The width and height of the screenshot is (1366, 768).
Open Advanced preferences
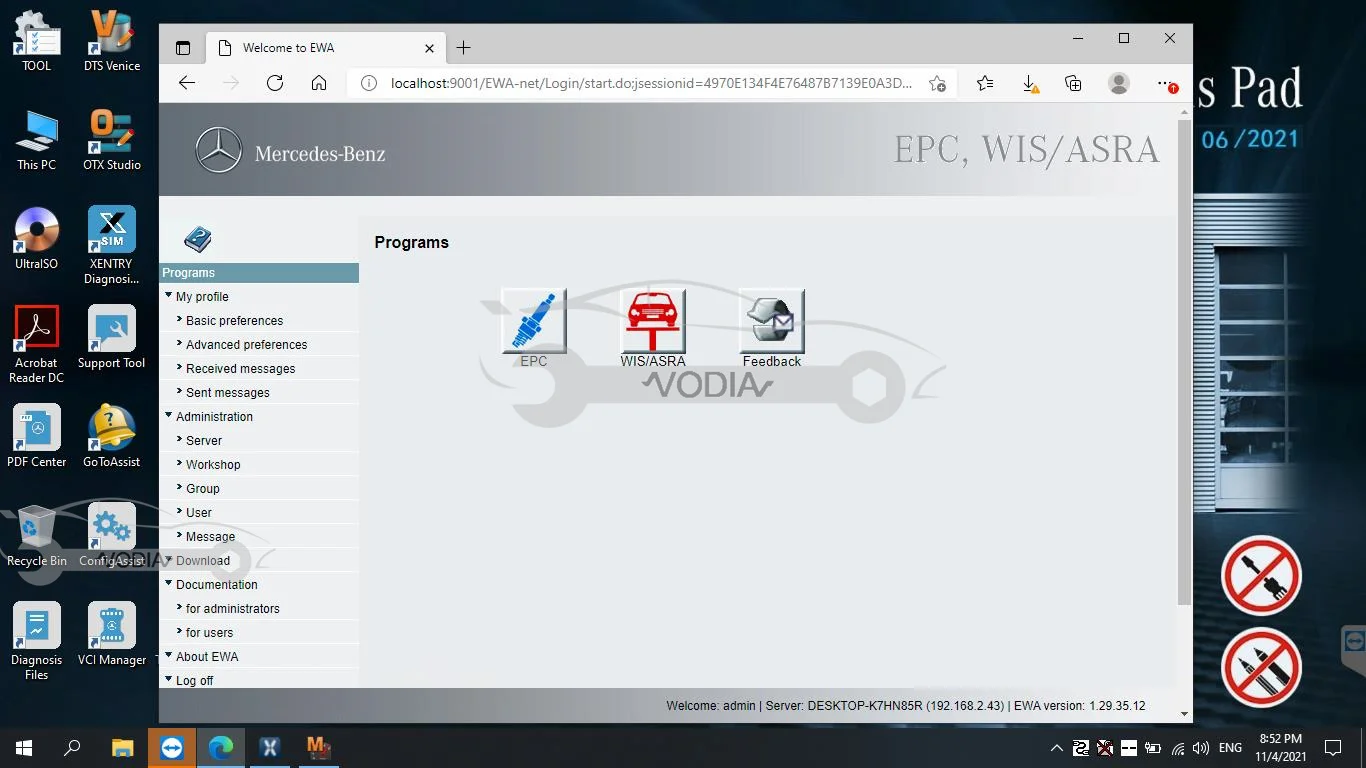246,345
